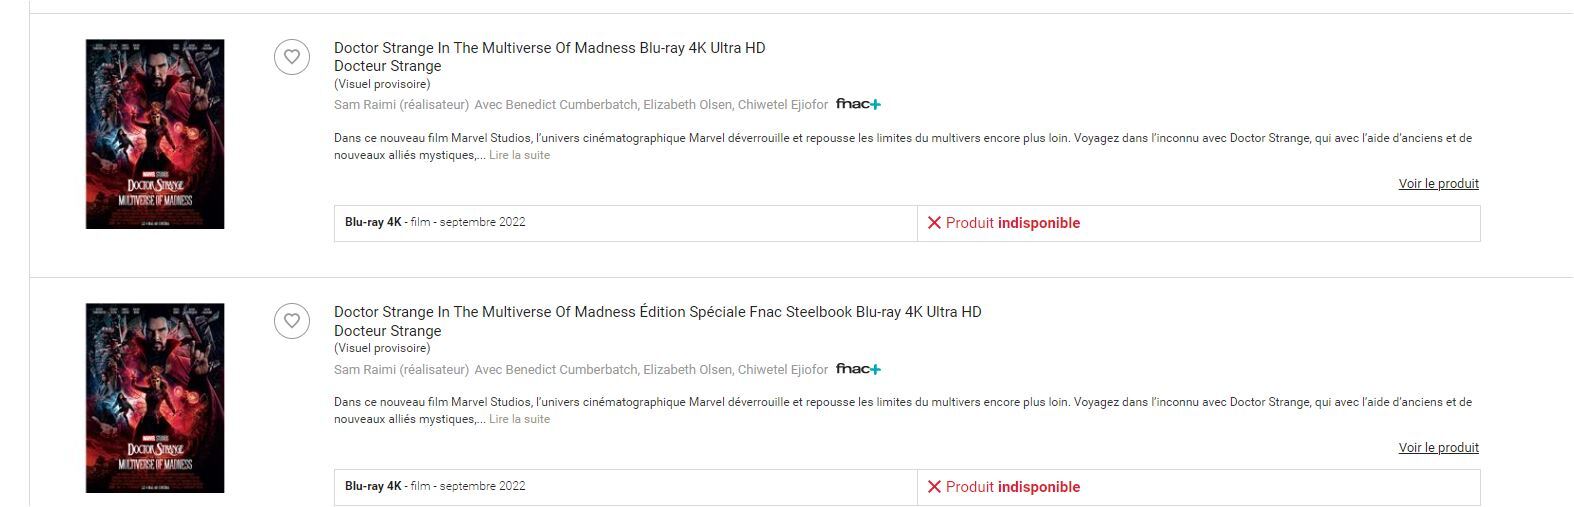1574x507 pixels.
Task: Click 'Voir le produit' for the first listing
Action: point(1438,184)
